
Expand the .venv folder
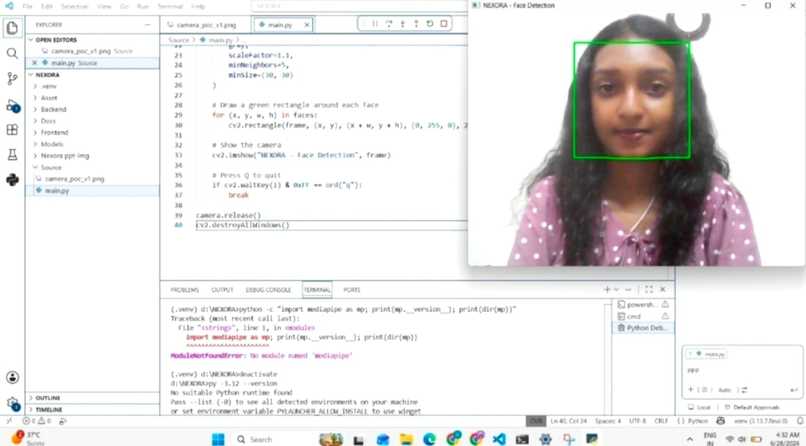pos(95,86)
